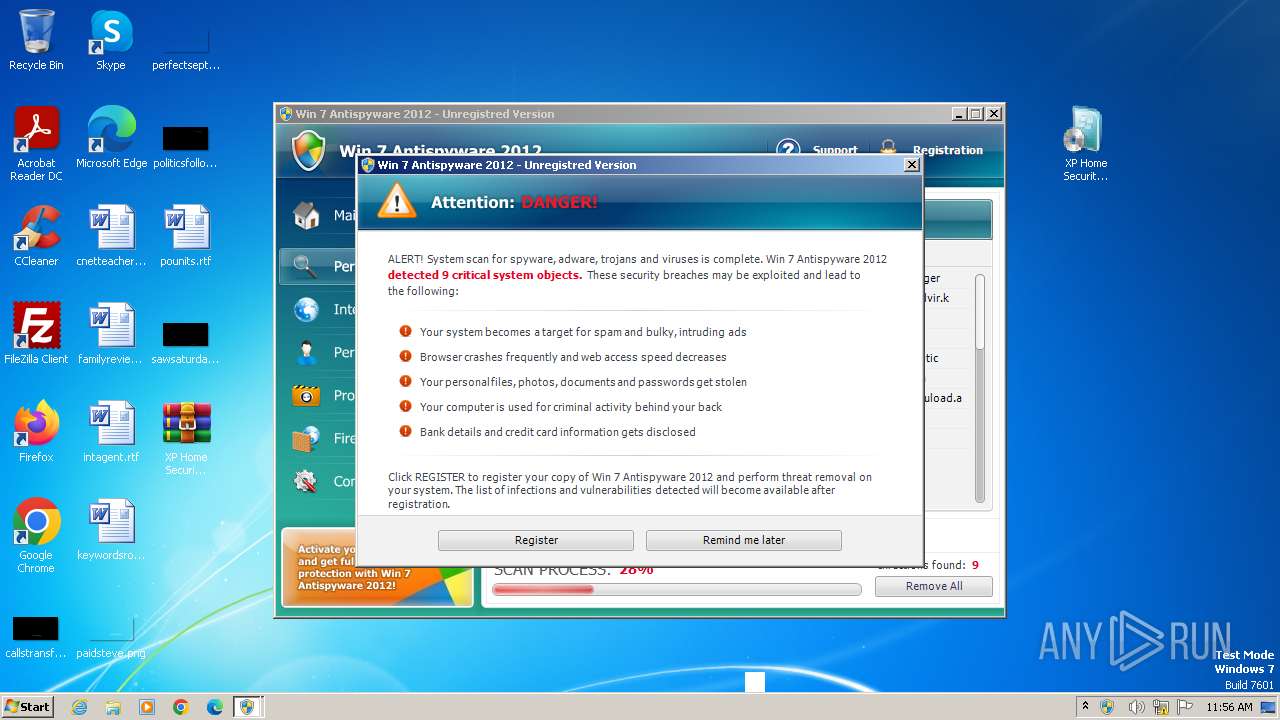Select the globe Internet icon in sidebar
This screenshot has width=1280, height=720.
(x=306, y=309)
